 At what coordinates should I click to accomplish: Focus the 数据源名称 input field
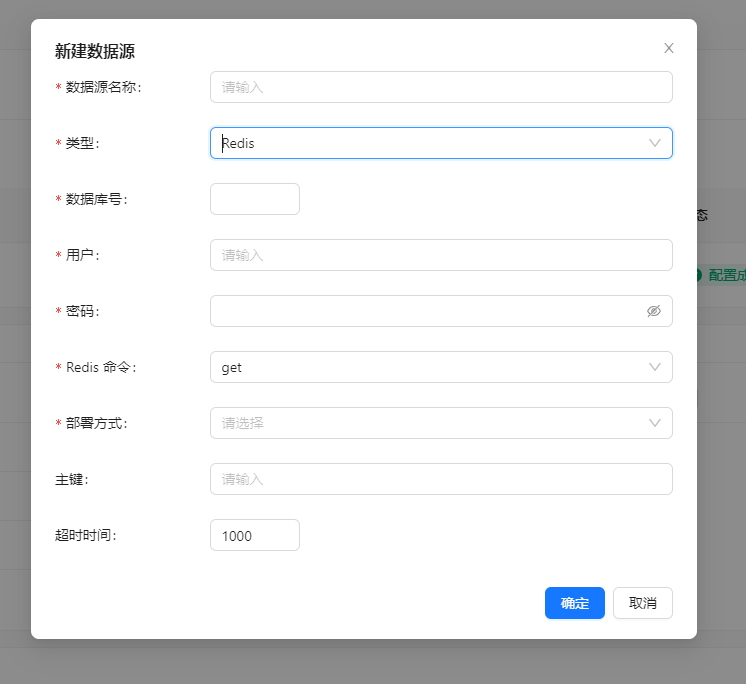441,87
